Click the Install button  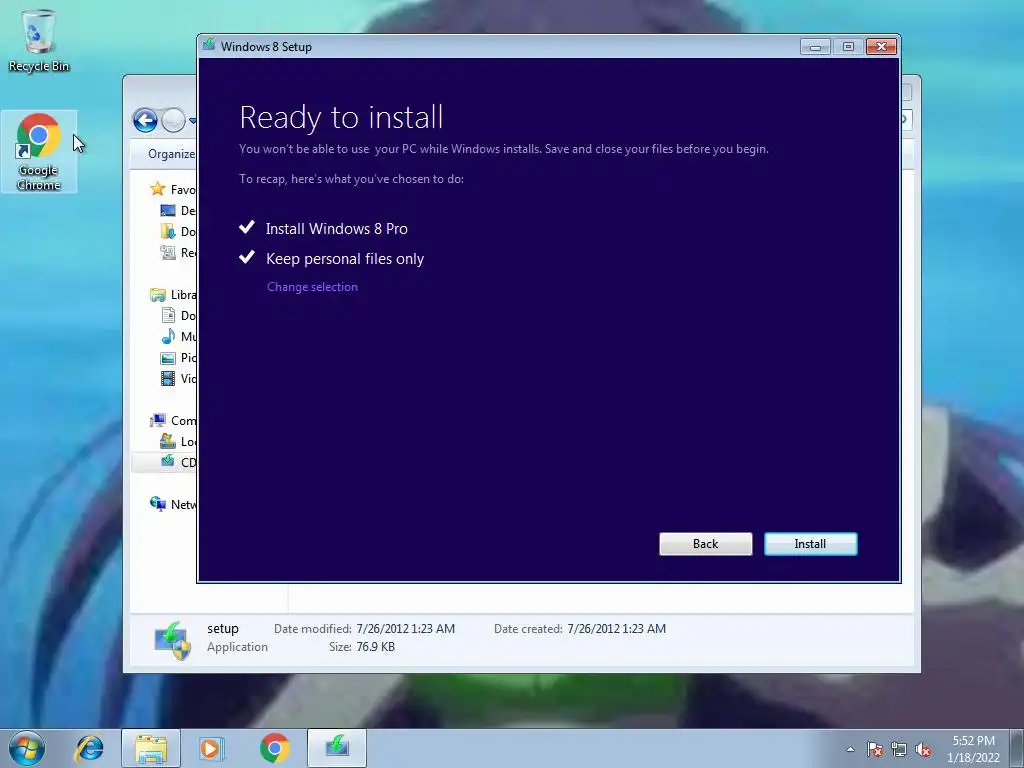tap(810, 544)
